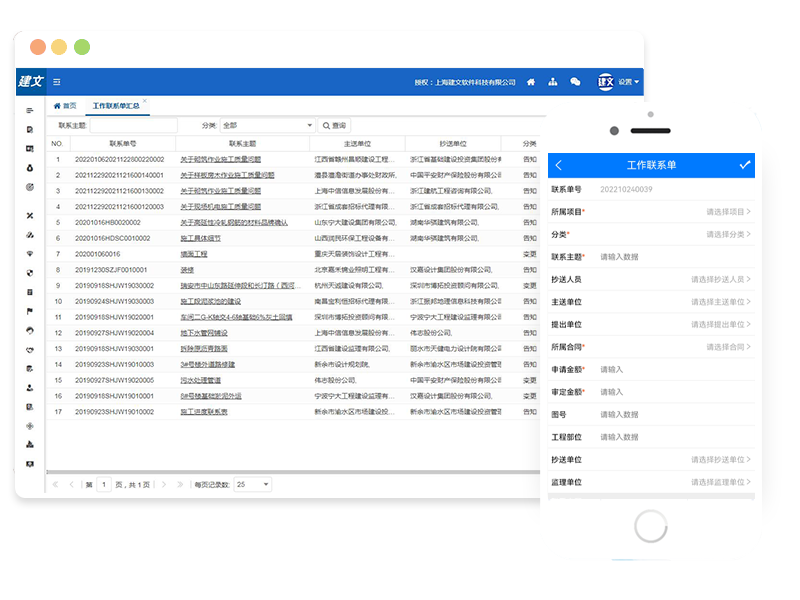Viewport: 800px width, 600px height.
Task: Open the 地下水管网铺设 link in row 12
Action: [x=204, y=333]
